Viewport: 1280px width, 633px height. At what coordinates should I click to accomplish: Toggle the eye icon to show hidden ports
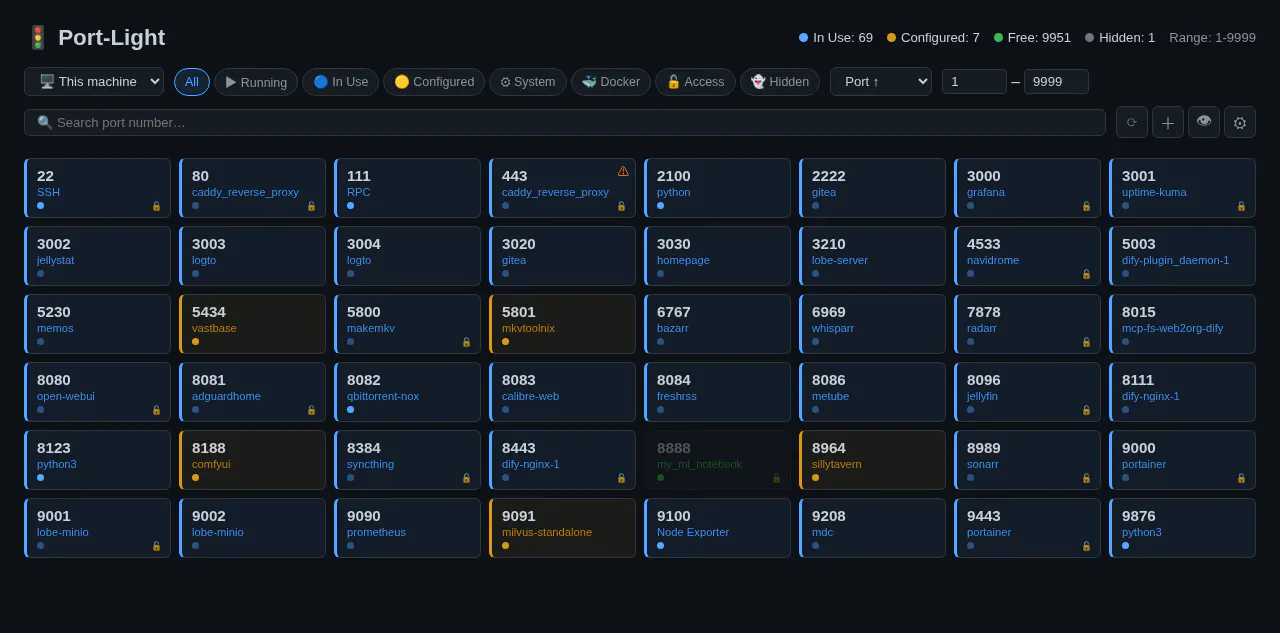(x=1204, y=122)
